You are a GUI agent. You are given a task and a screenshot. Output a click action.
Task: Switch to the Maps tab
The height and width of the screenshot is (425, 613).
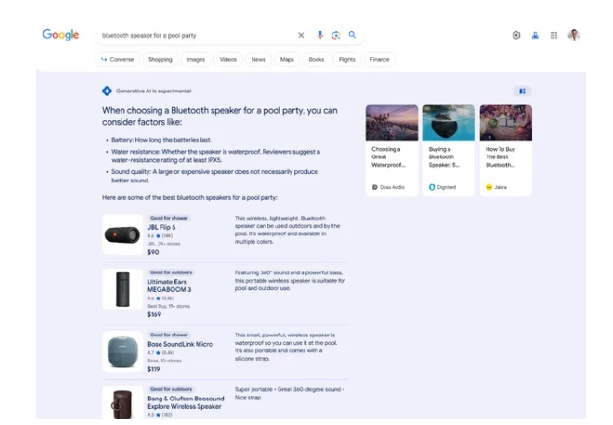287,59
